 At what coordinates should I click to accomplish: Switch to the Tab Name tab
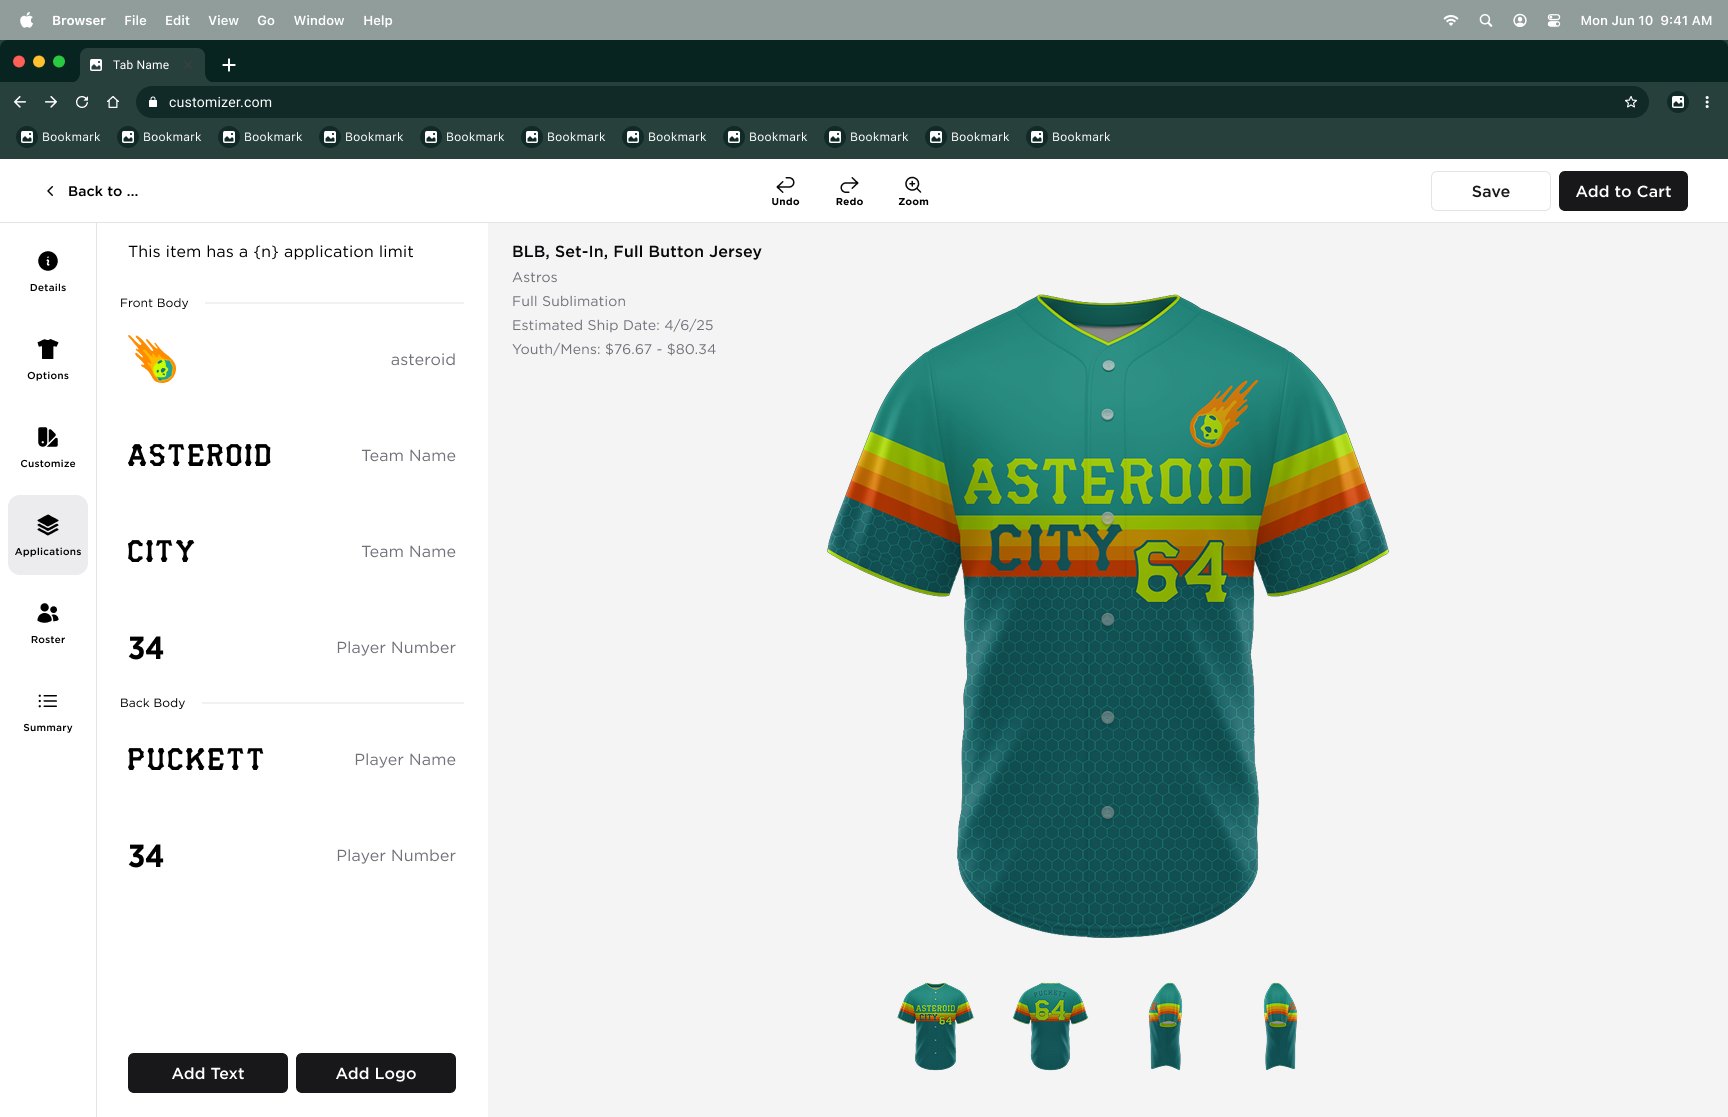point(141,65)
